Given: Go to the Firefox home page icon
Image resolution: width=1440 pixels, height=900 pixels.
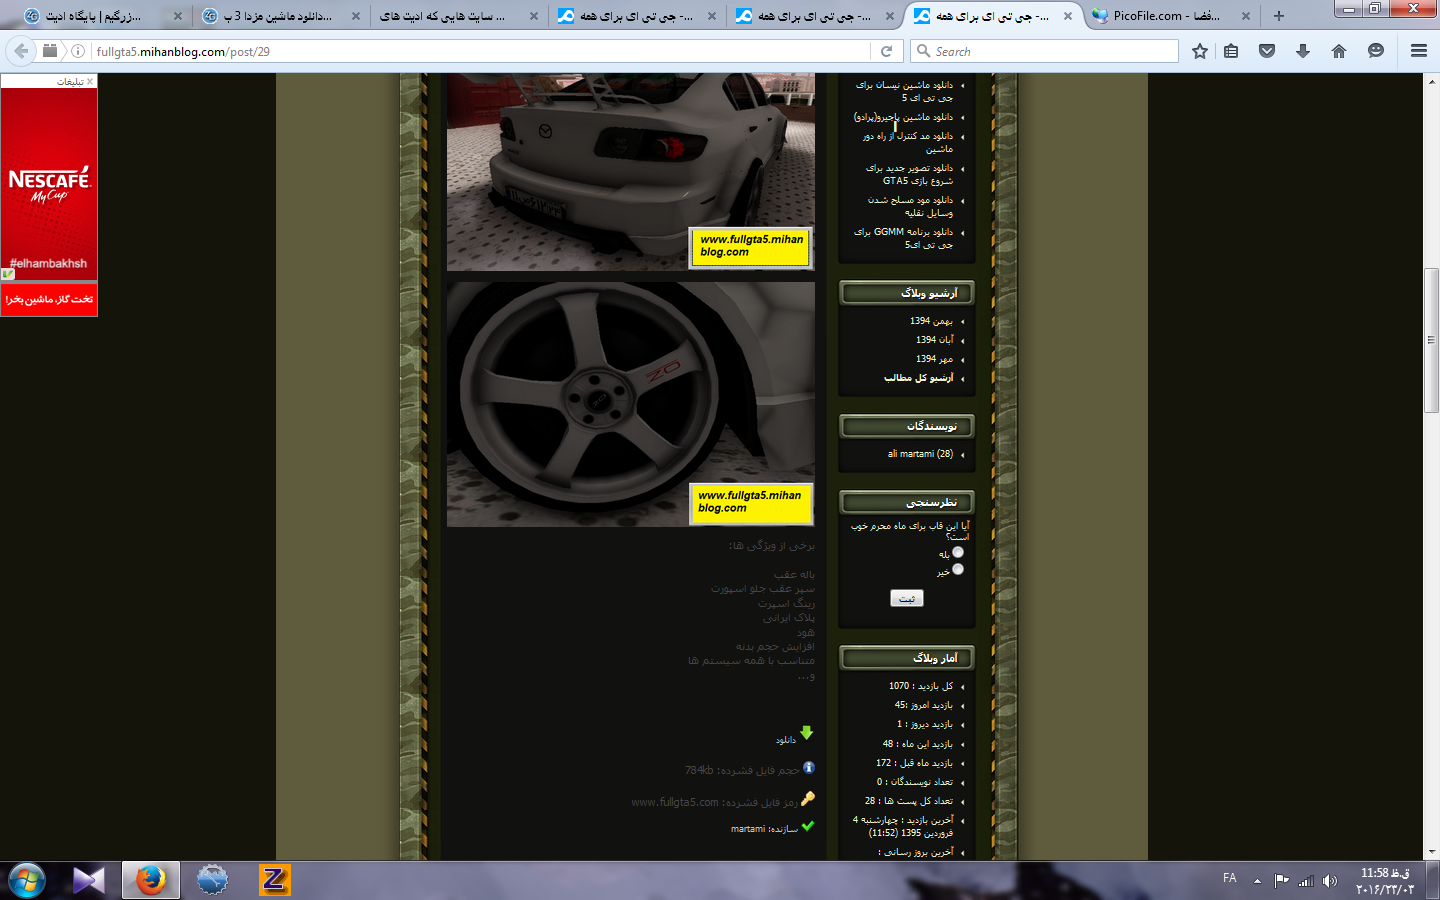Looking at the screenshot, I should coord(1339,51).
